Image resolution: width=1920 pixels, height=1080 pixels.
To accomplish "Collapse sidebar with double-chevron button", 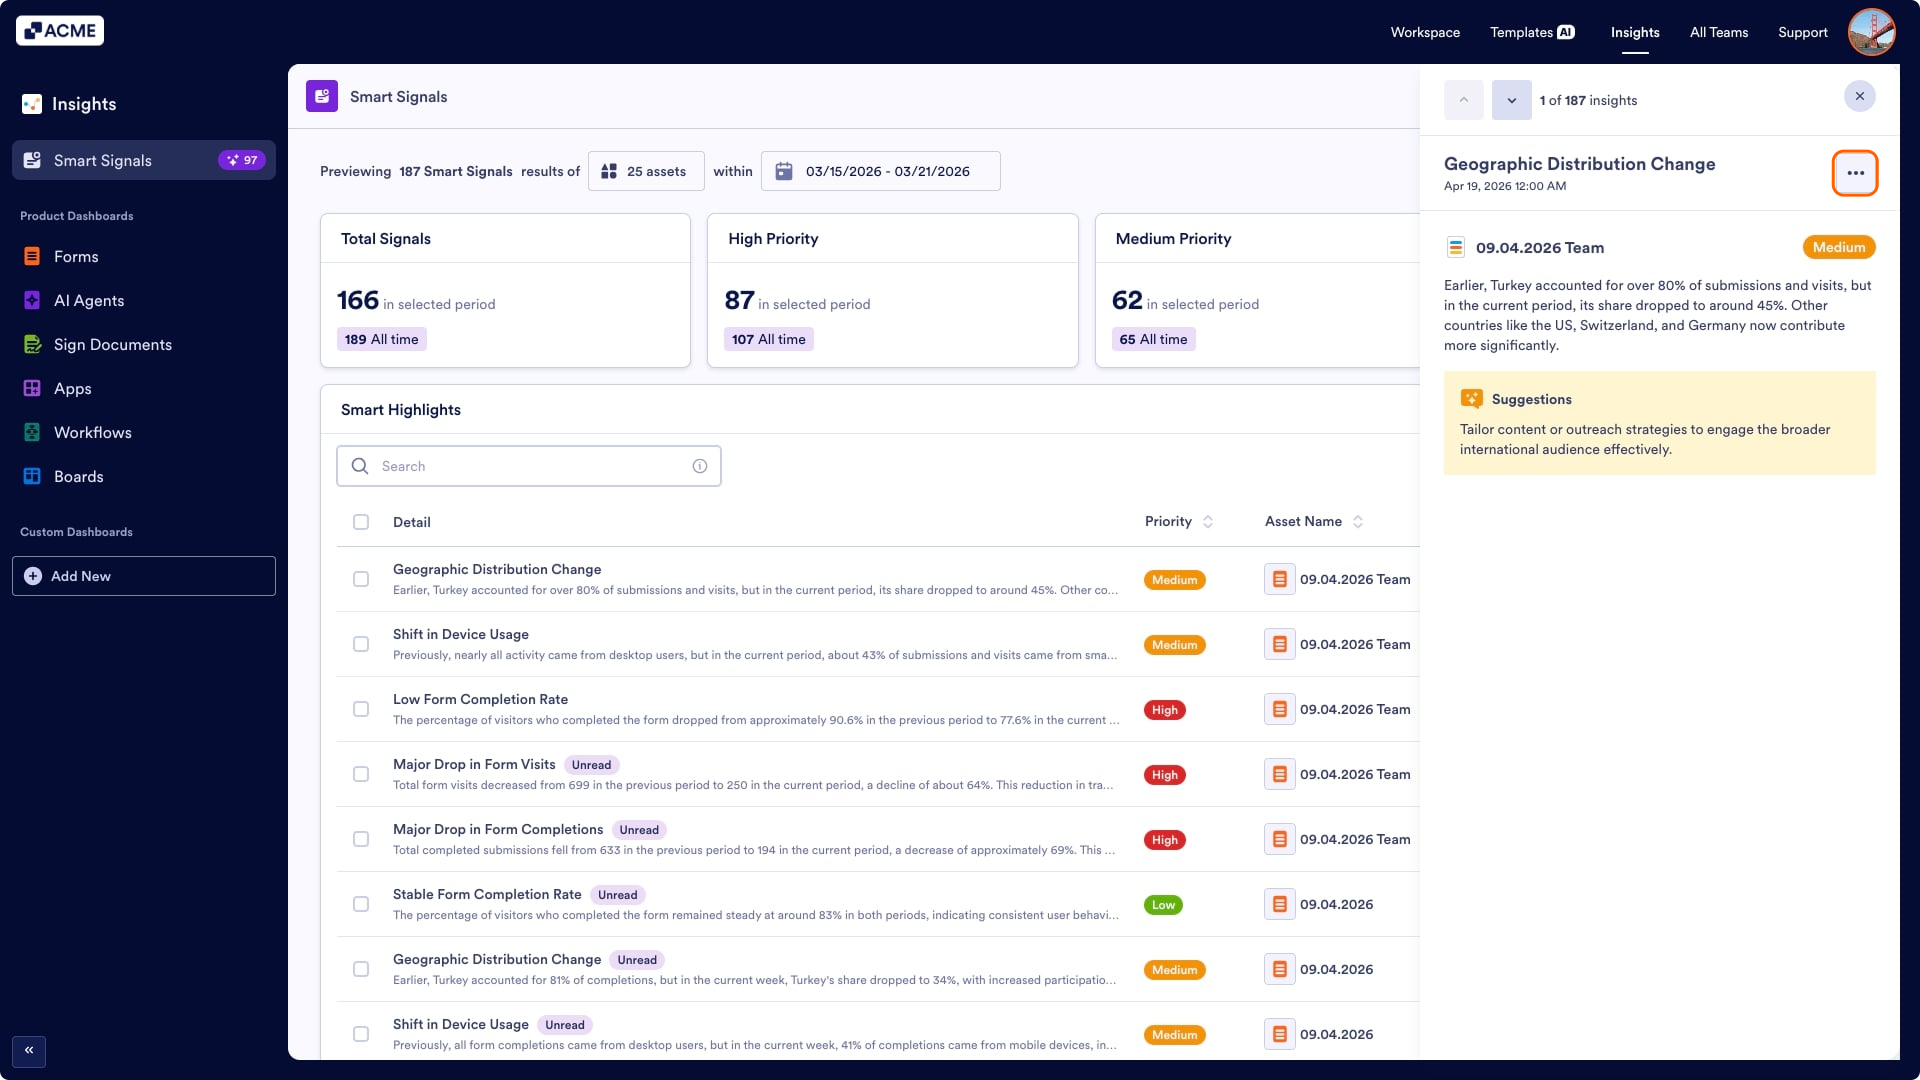I will 29,1050.
